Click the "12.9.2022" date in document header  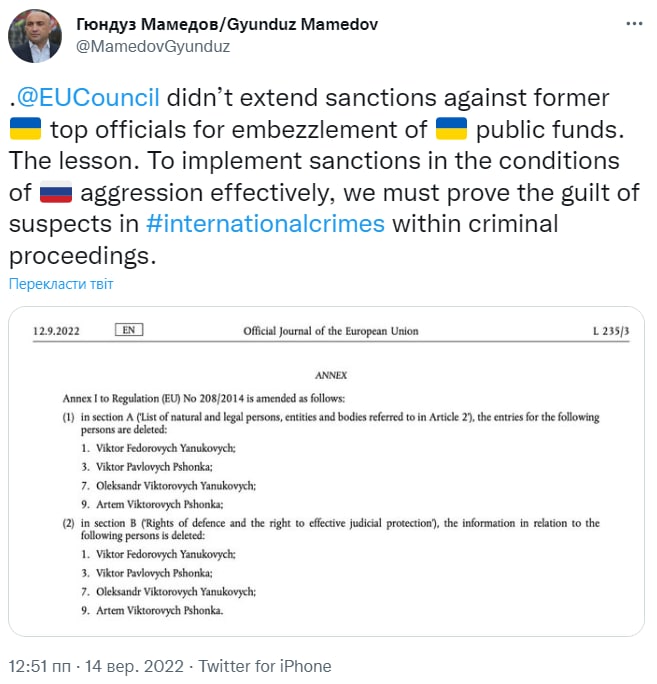point(56,331)
